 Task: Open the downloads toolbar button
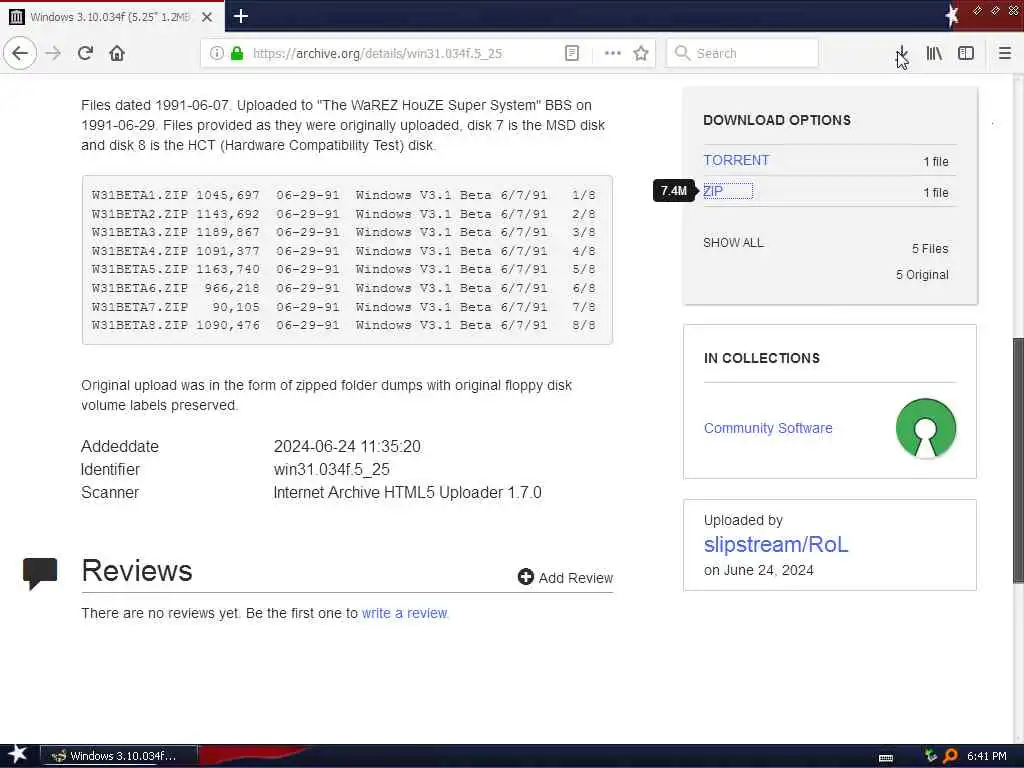[x=902, y=53]
